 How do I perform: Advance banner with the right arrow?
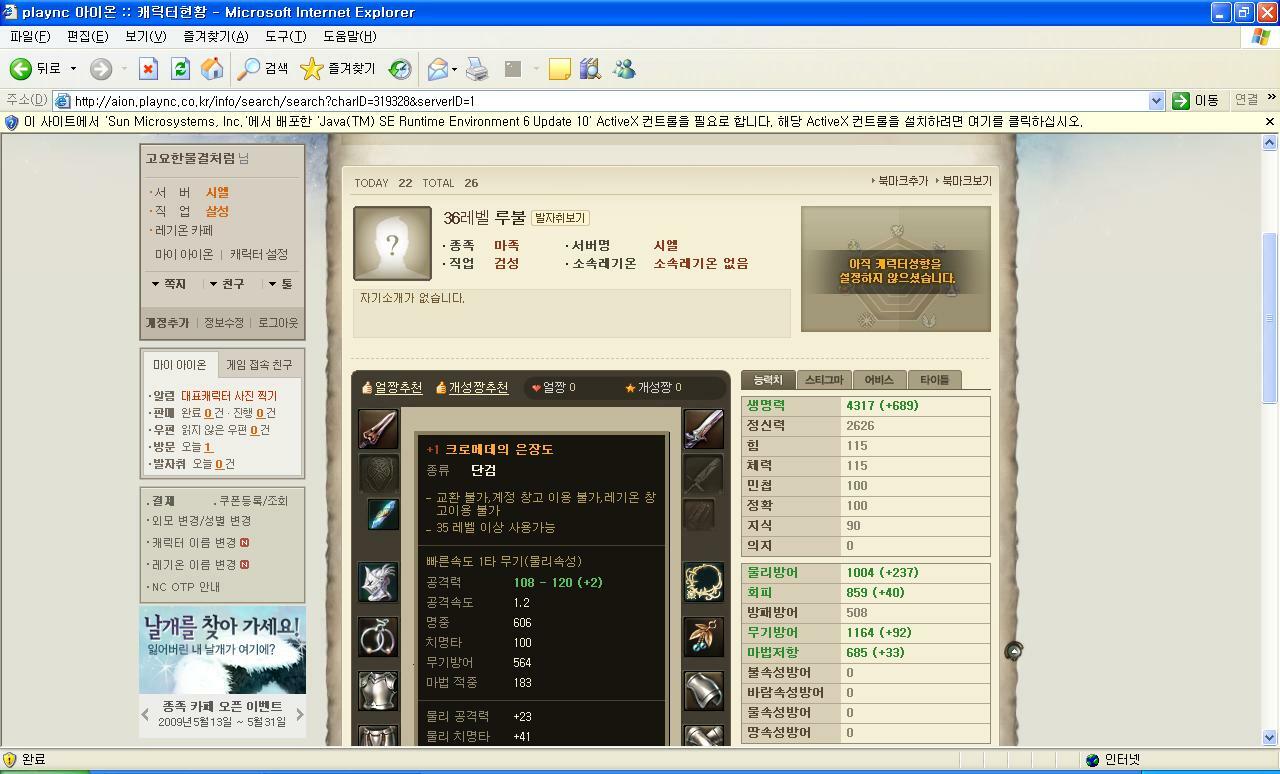click(x=299, y=714)
